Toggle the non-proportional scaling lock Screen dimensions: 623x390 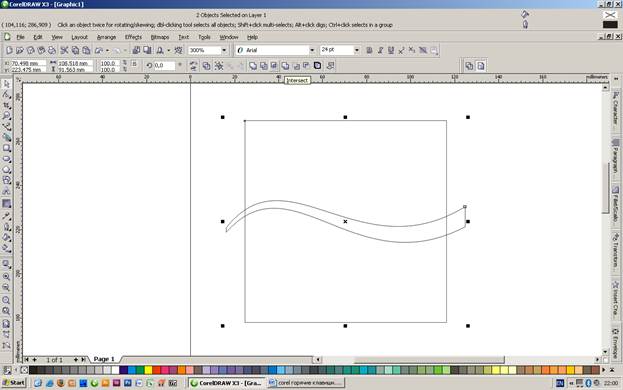134,64
